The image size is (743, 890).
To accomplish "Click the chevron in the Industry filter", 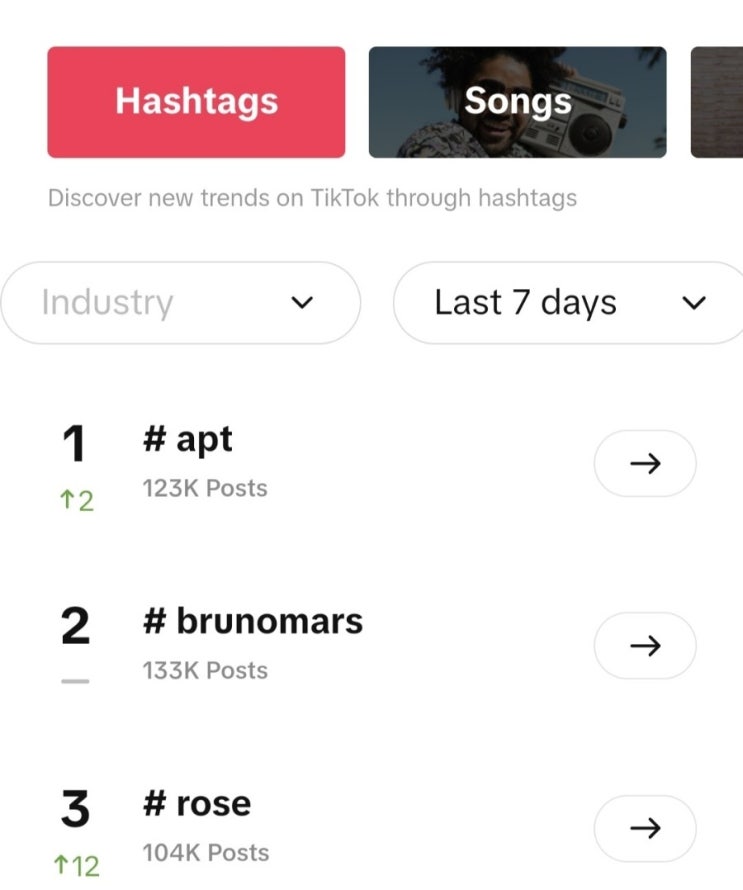I will 302,302.
